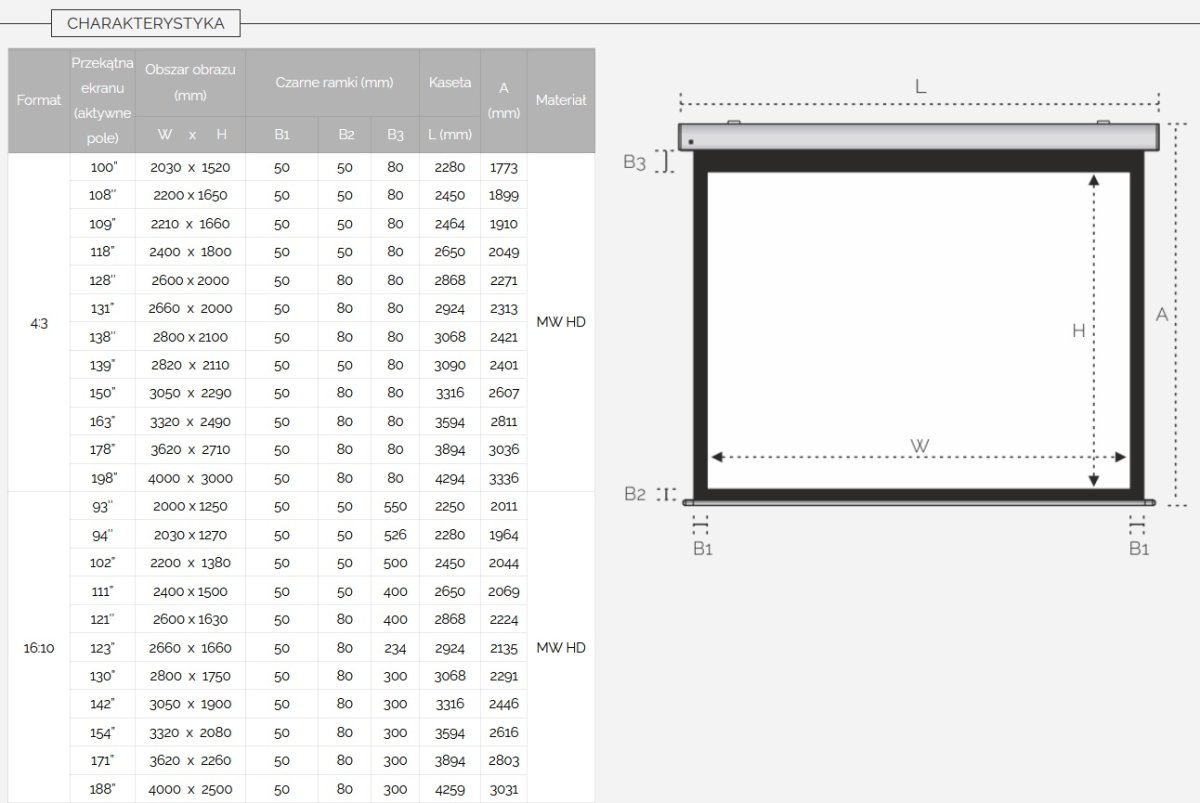Click the CHARAKTERYSTYKA section heading
Image resolution: width=1200 pixels, height=803 pixels.
point(146,23)
